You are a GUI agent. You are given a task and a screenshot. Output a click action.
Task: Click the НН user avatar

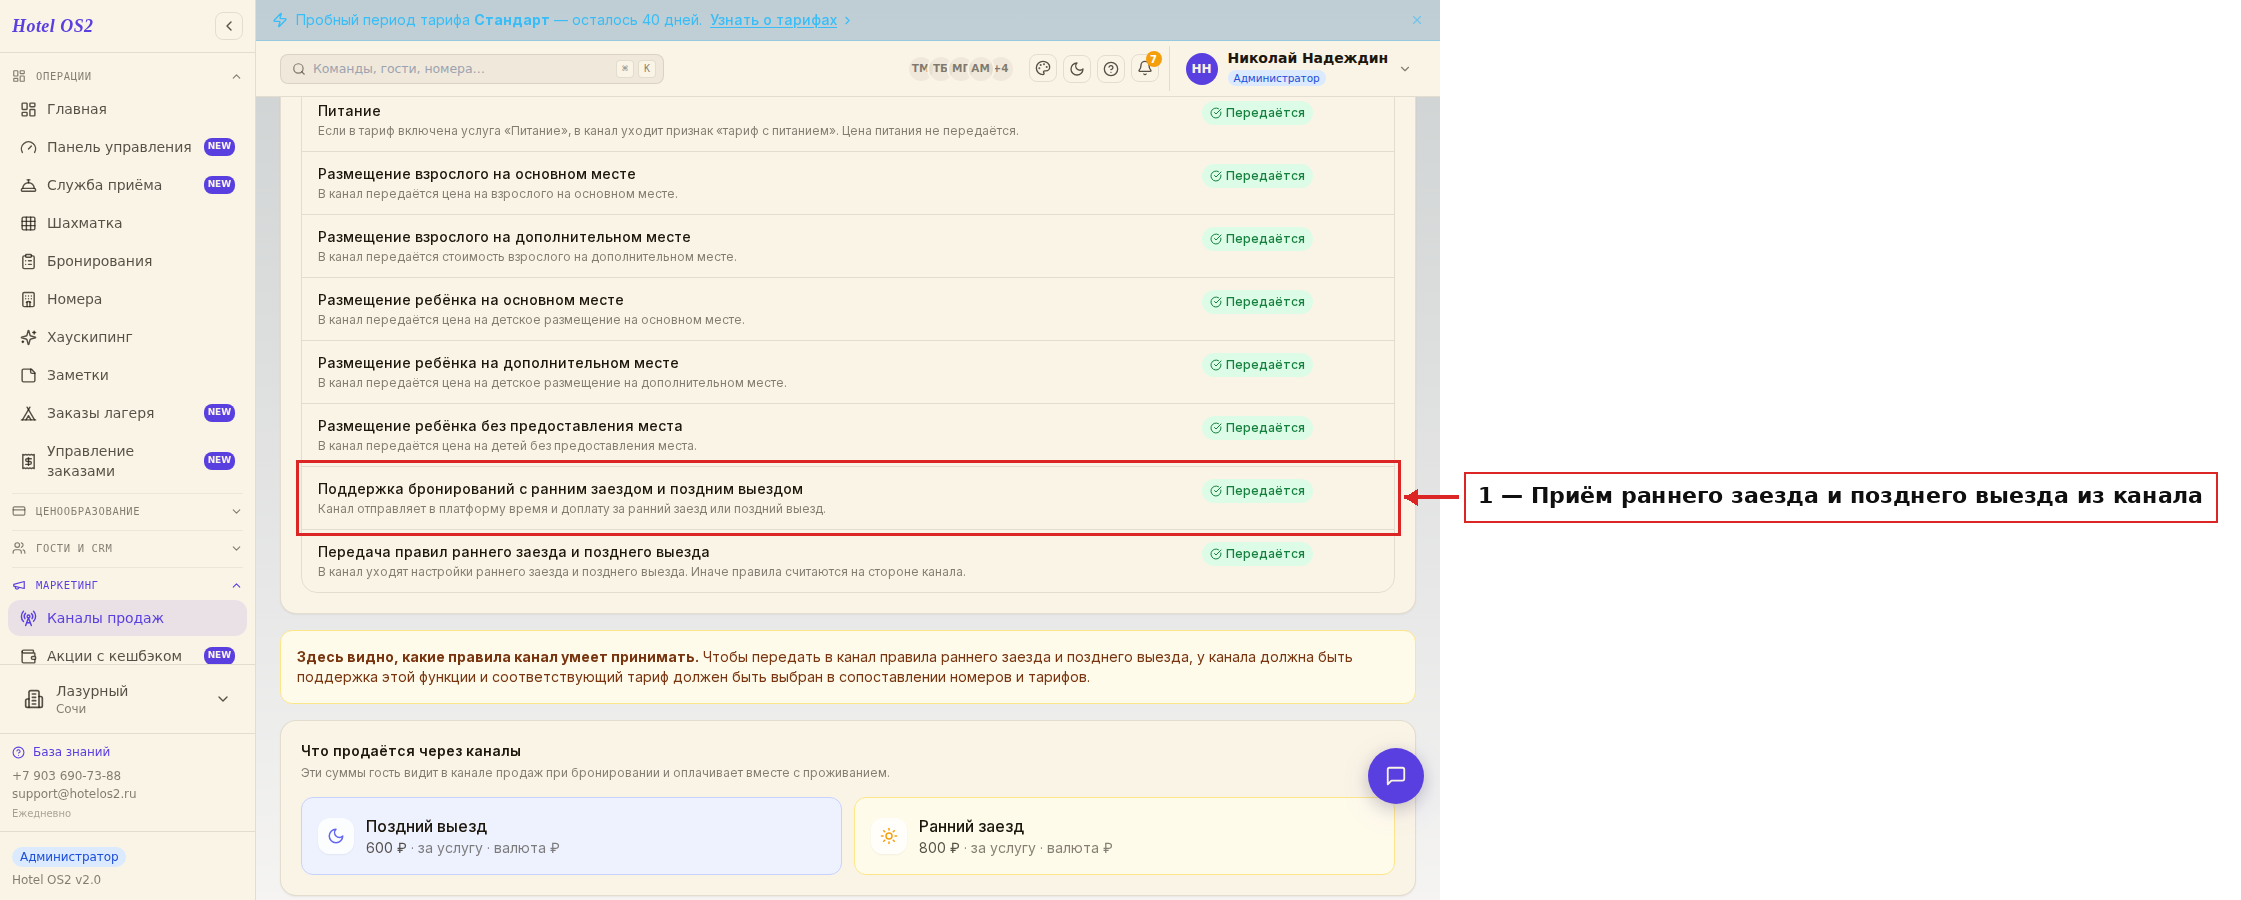[x=1202, y=69]
